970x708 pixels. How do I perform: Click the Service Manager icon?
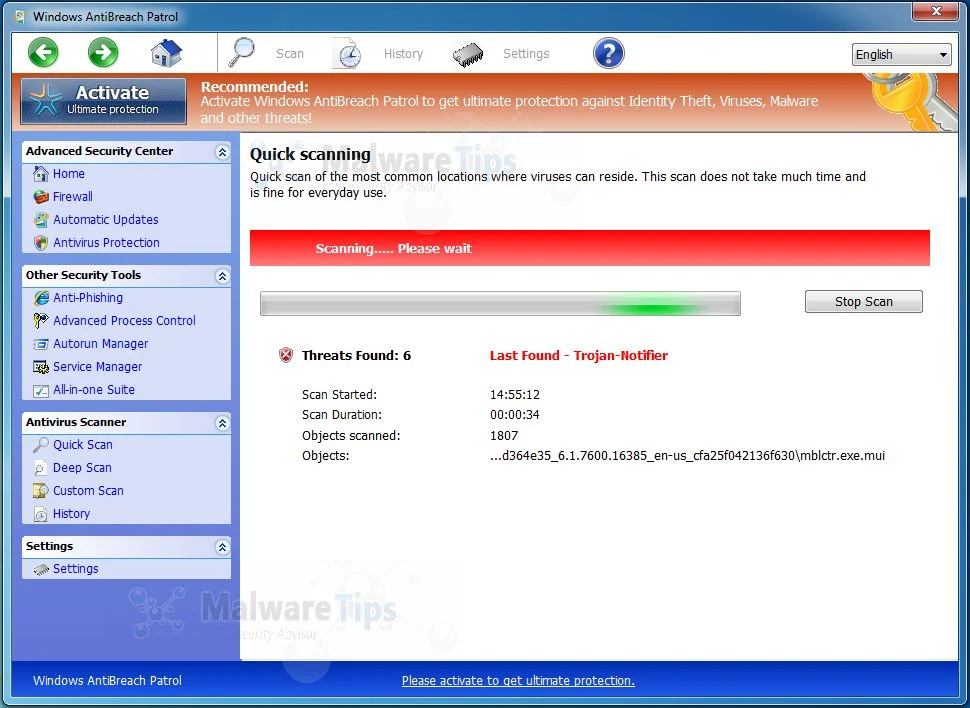(x=41, y=367)
